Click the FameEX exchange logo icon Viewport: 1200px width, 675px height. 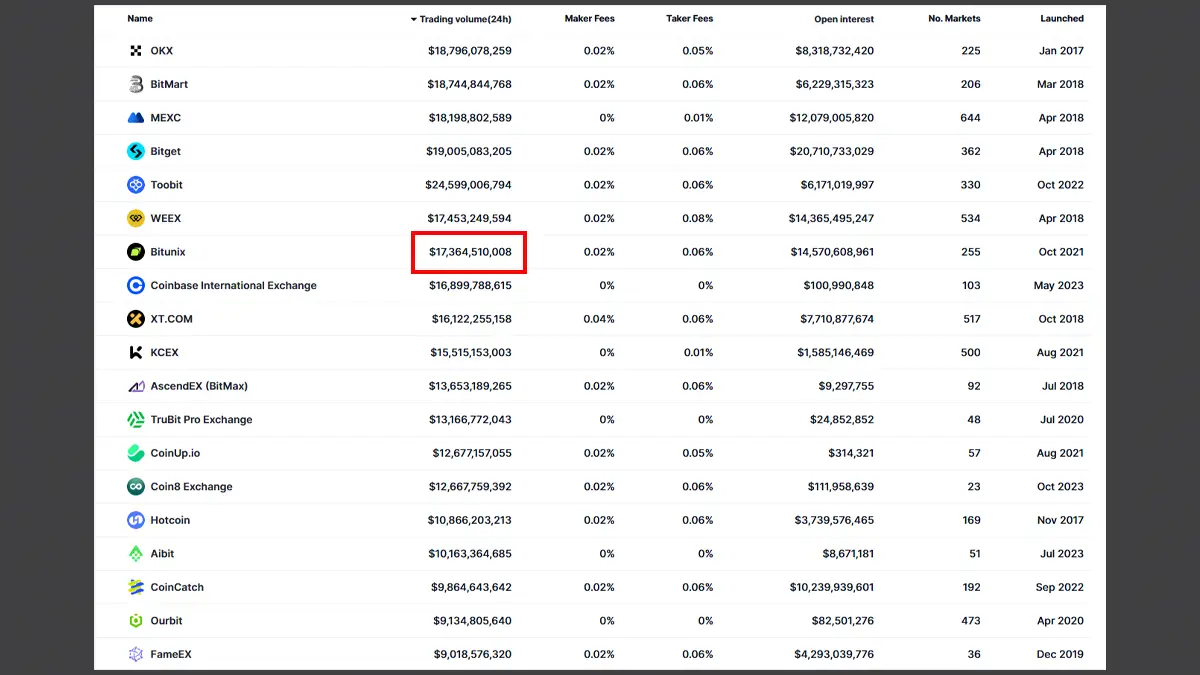coord(136,654)
